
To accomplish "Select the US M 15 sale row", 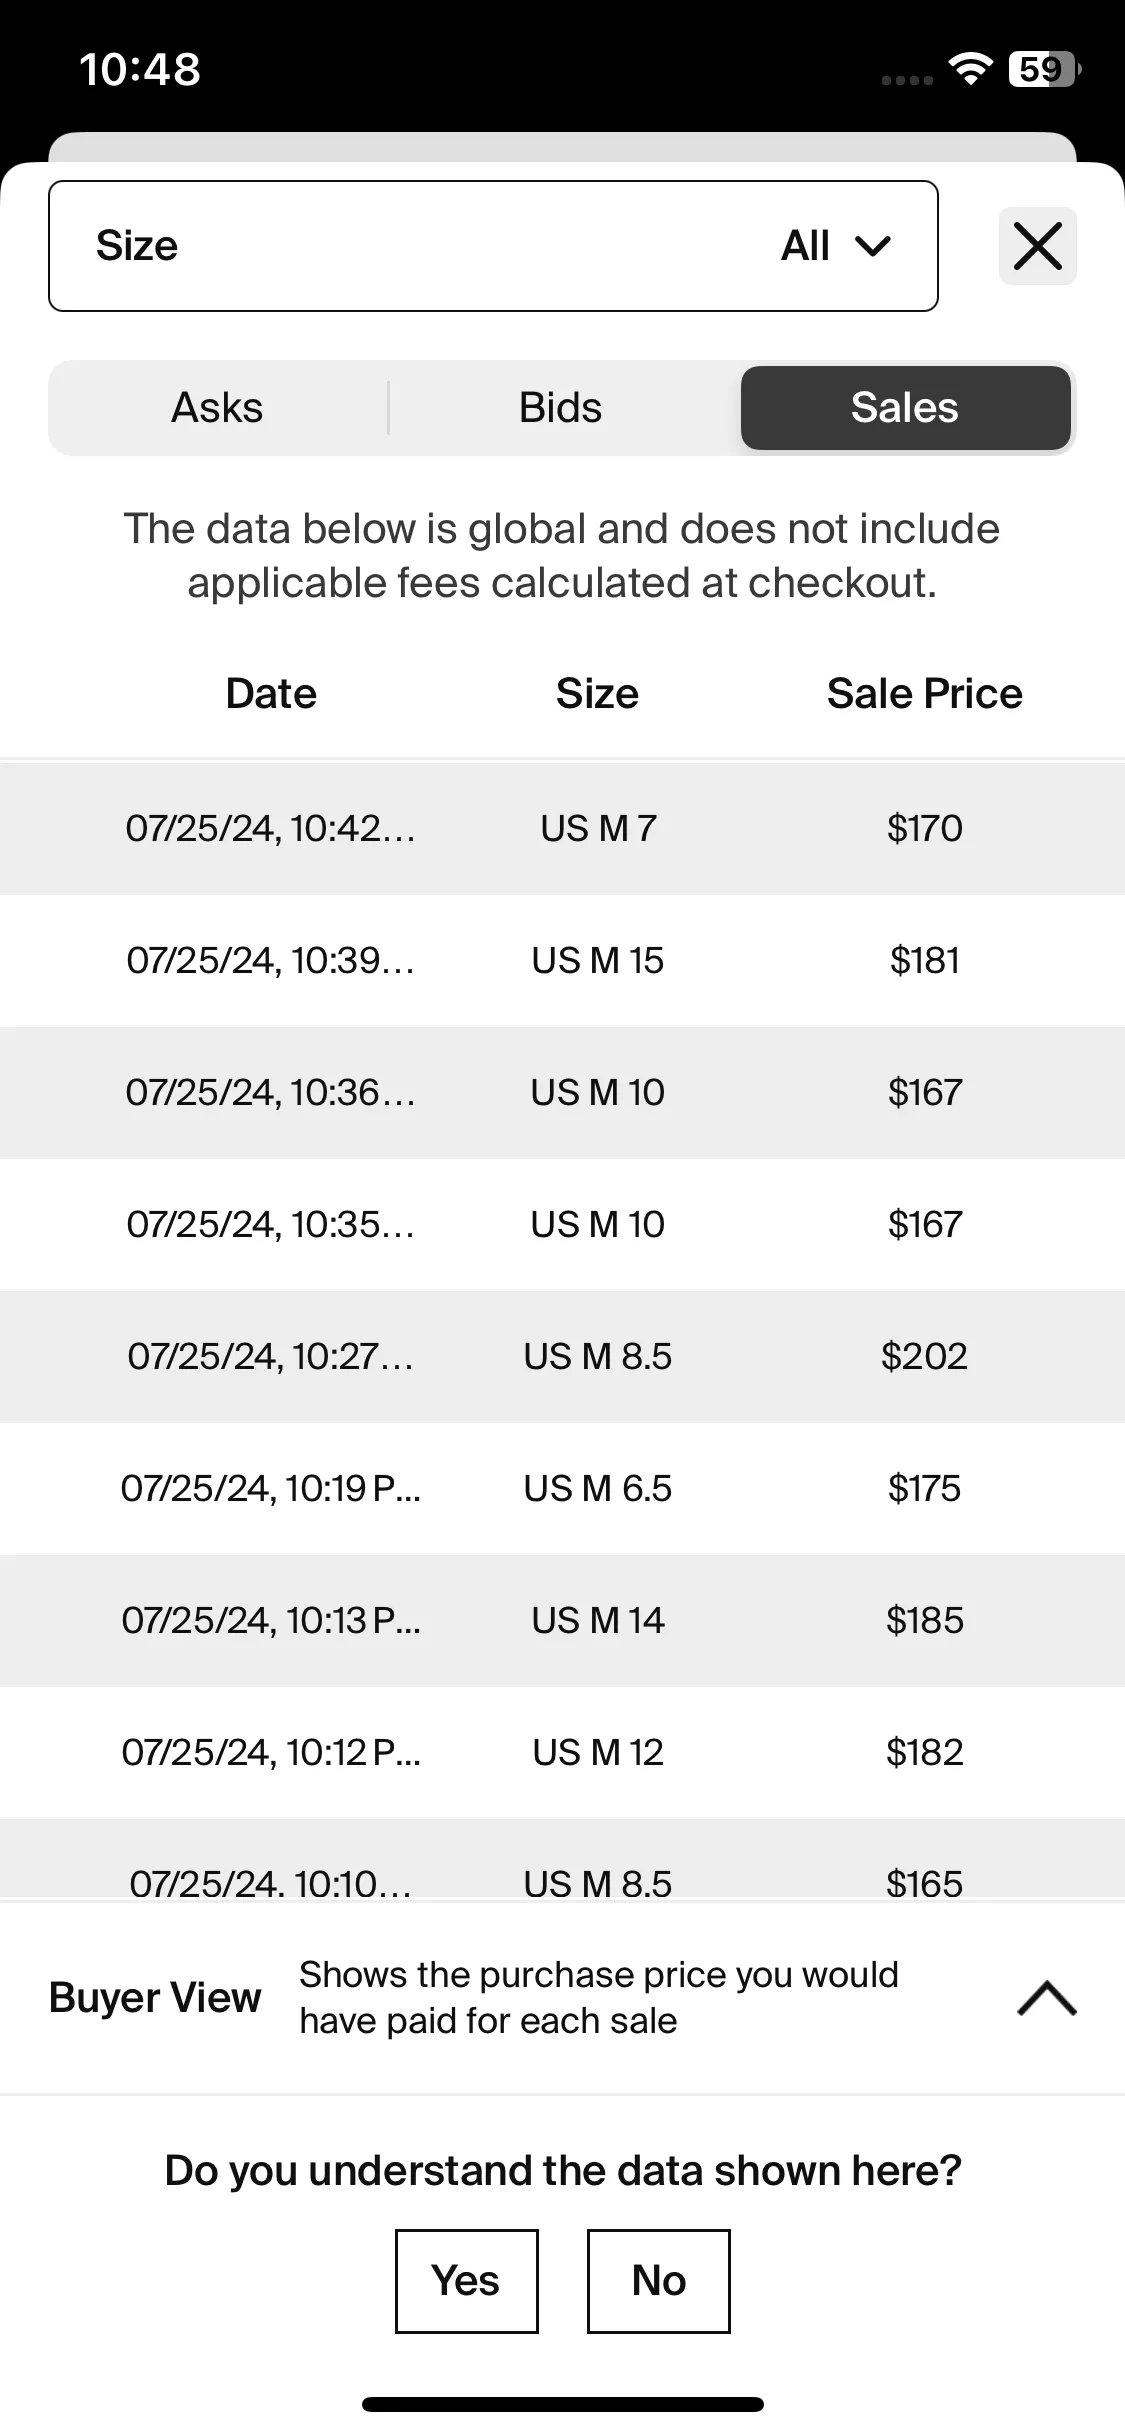I will click(562, 961).
